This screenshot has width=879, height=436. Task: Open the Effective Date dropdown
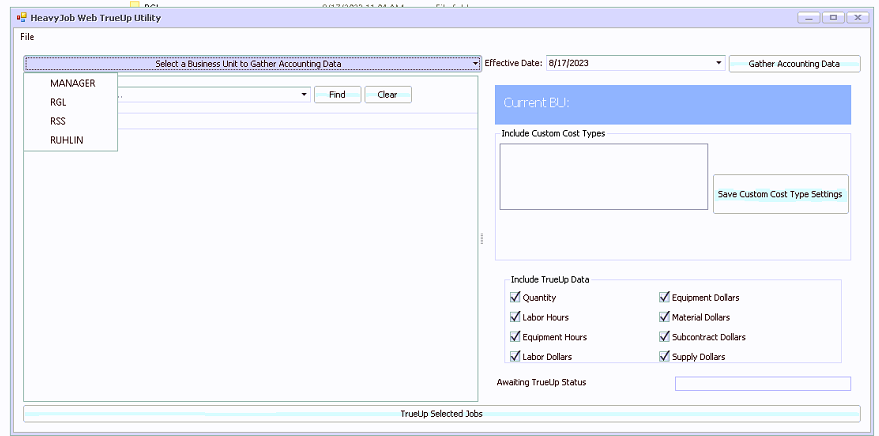(719, 64)
